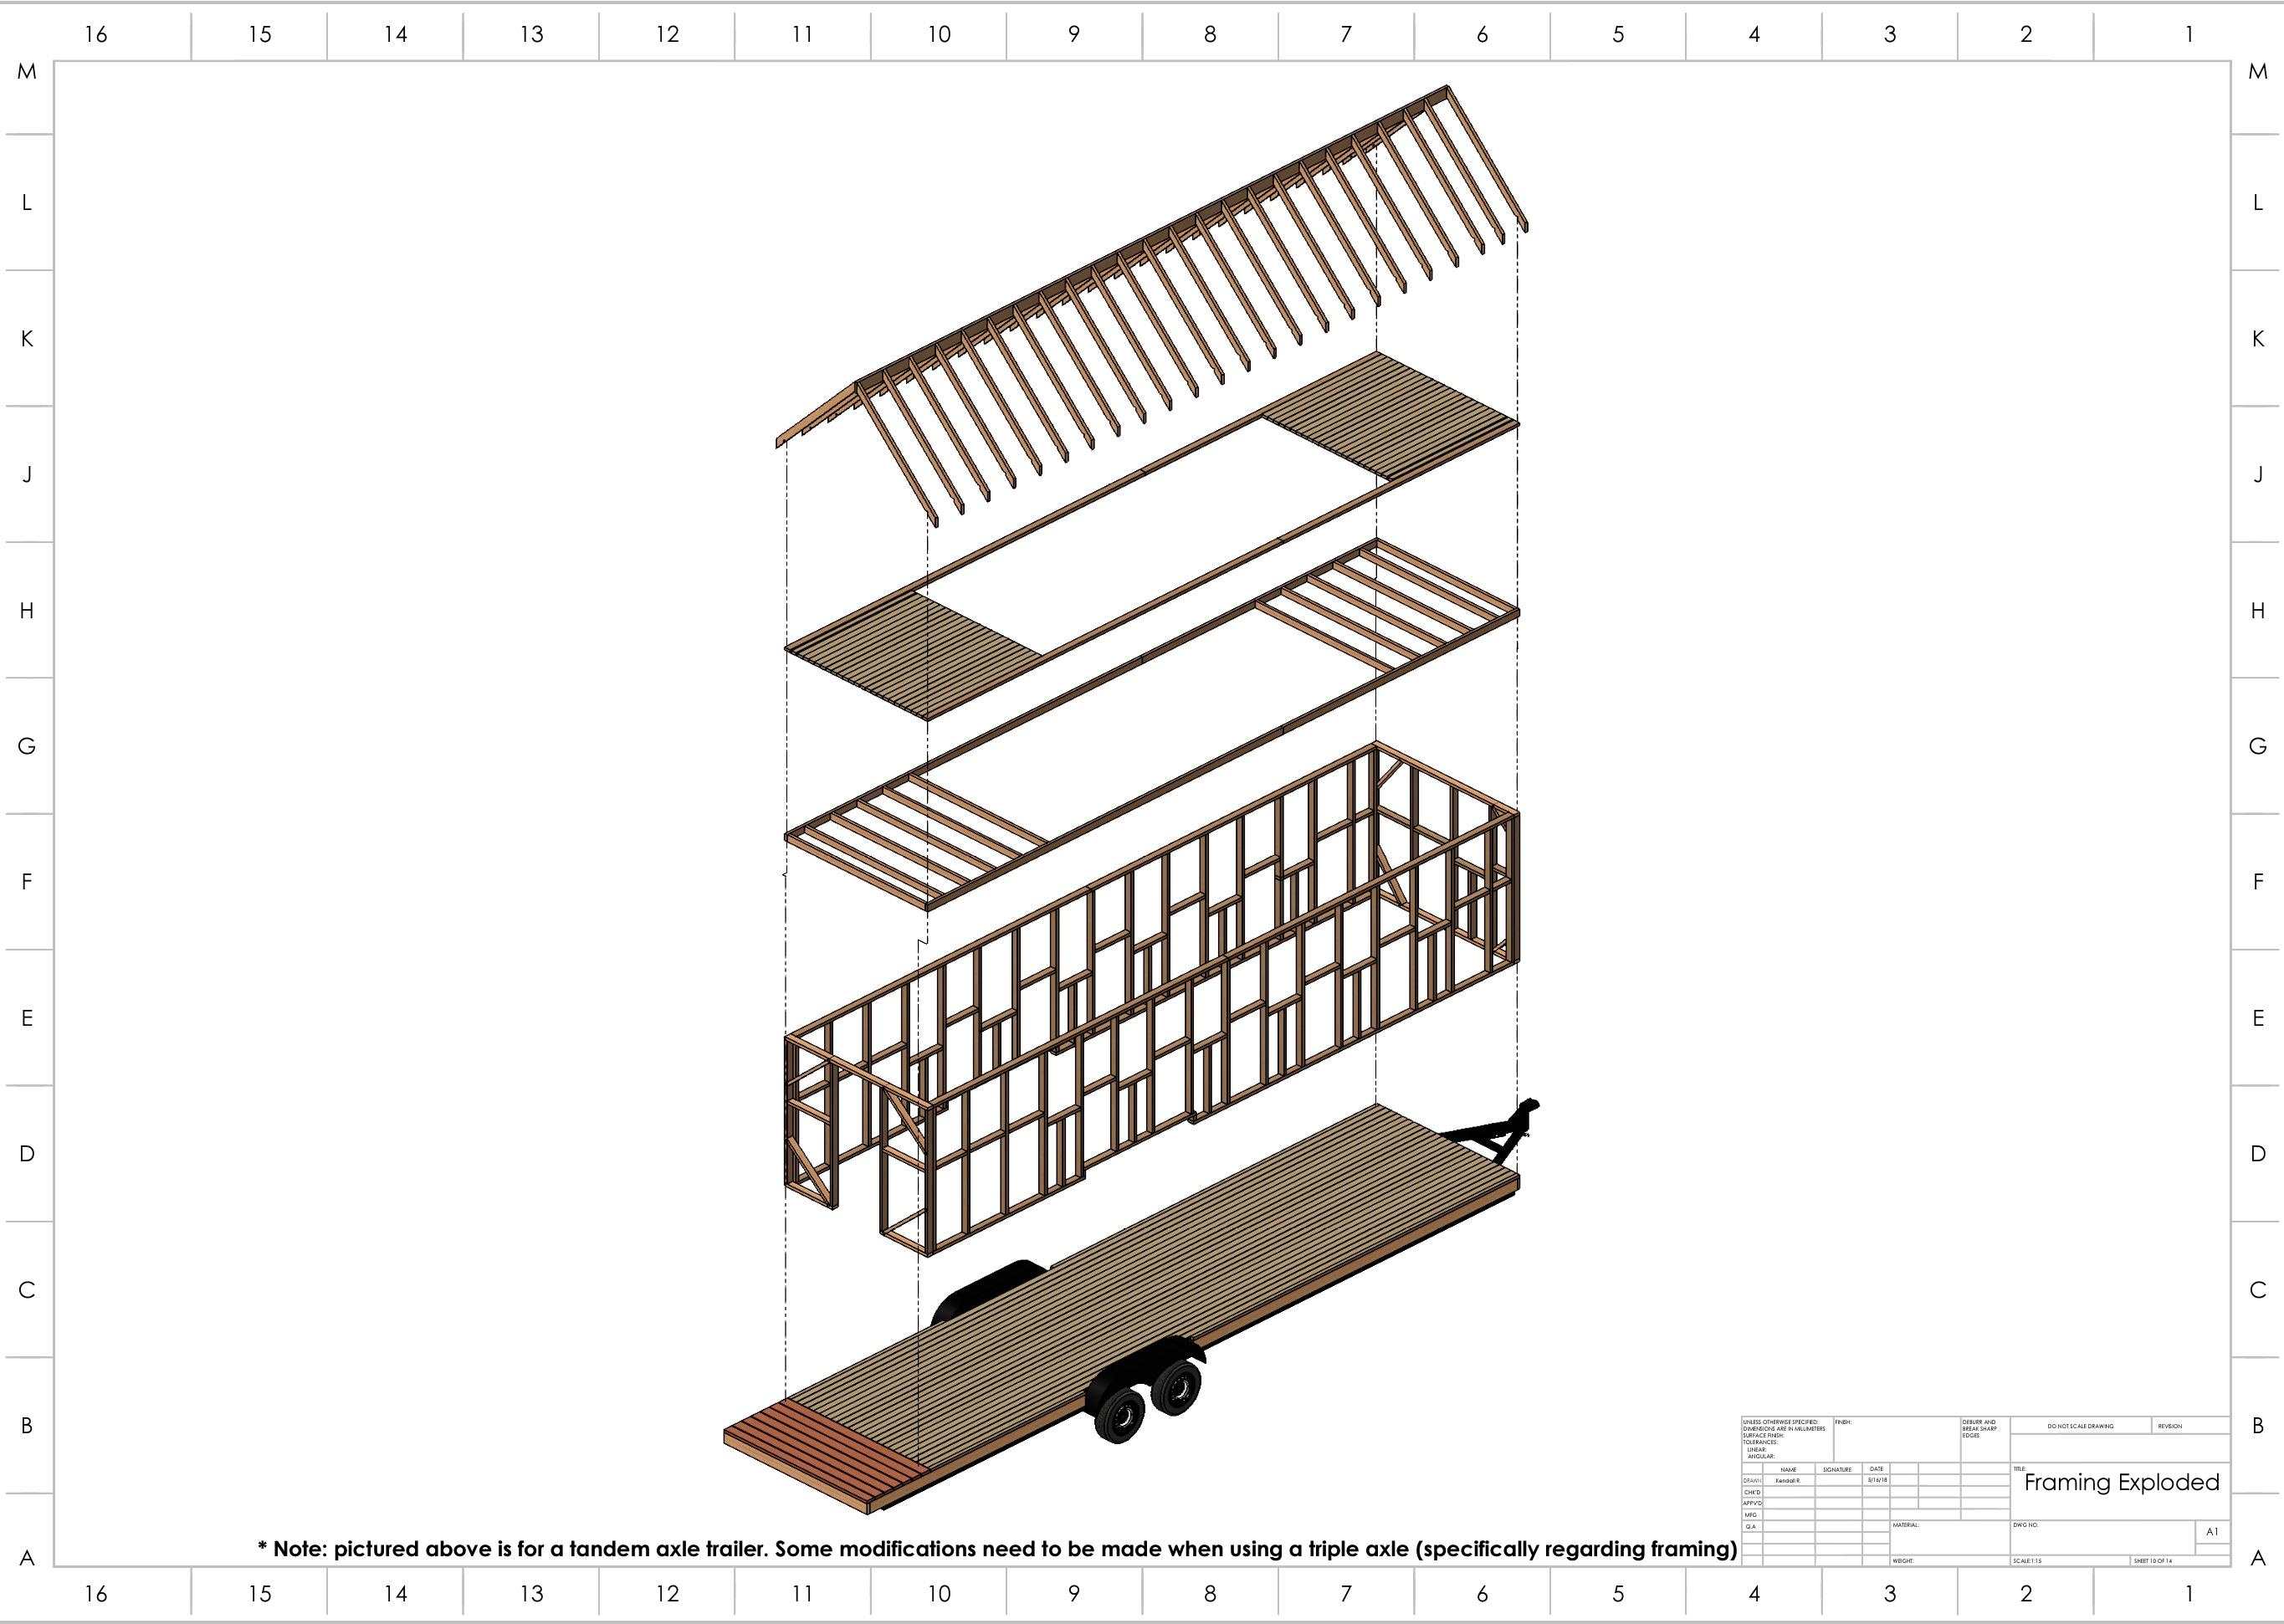Click the 'DO NOT SCALE DRAWING' cell

click(2080, 1426)
